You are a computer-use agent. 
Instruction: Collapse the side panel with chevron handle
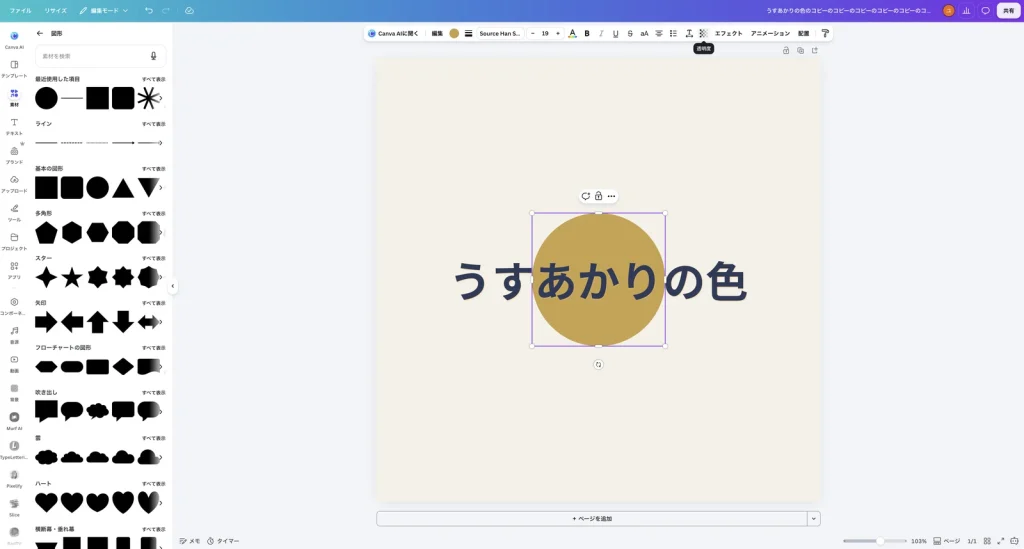coord(172,286)
